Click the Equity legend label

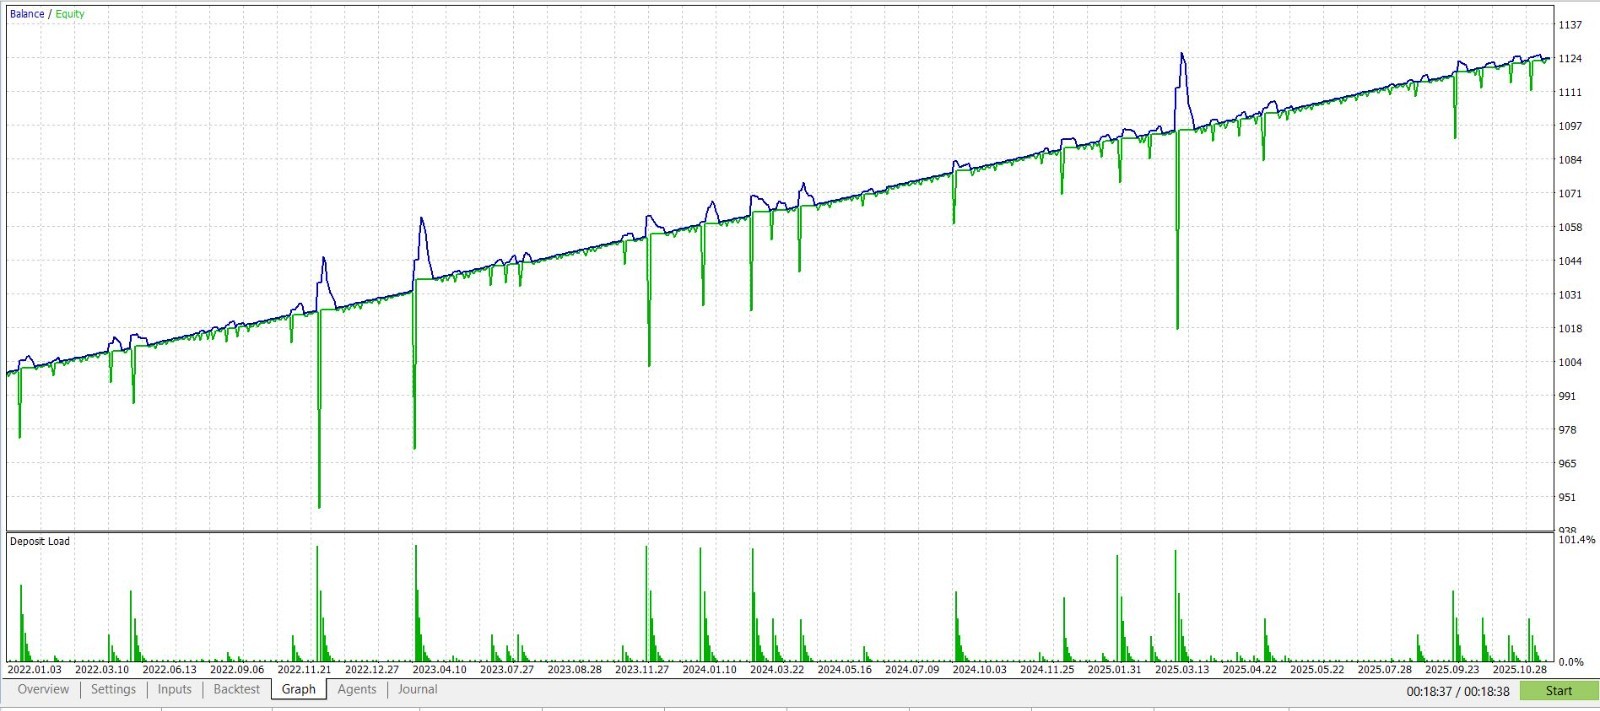70,14
